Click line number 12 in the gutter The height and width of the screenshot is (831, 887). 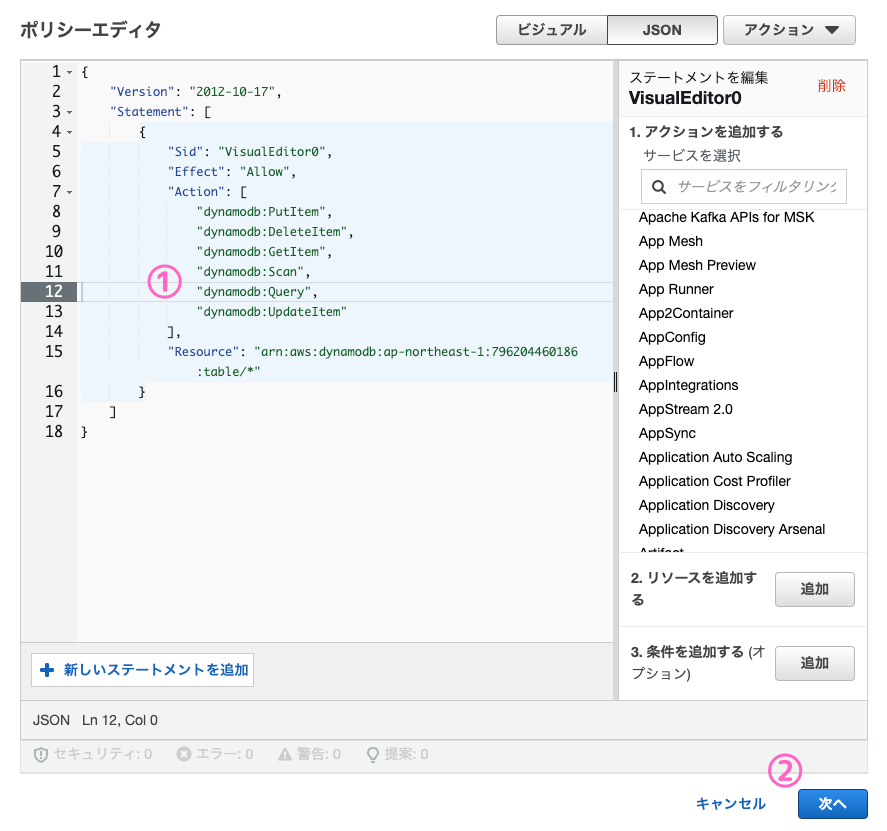click(x=54, y=291)
